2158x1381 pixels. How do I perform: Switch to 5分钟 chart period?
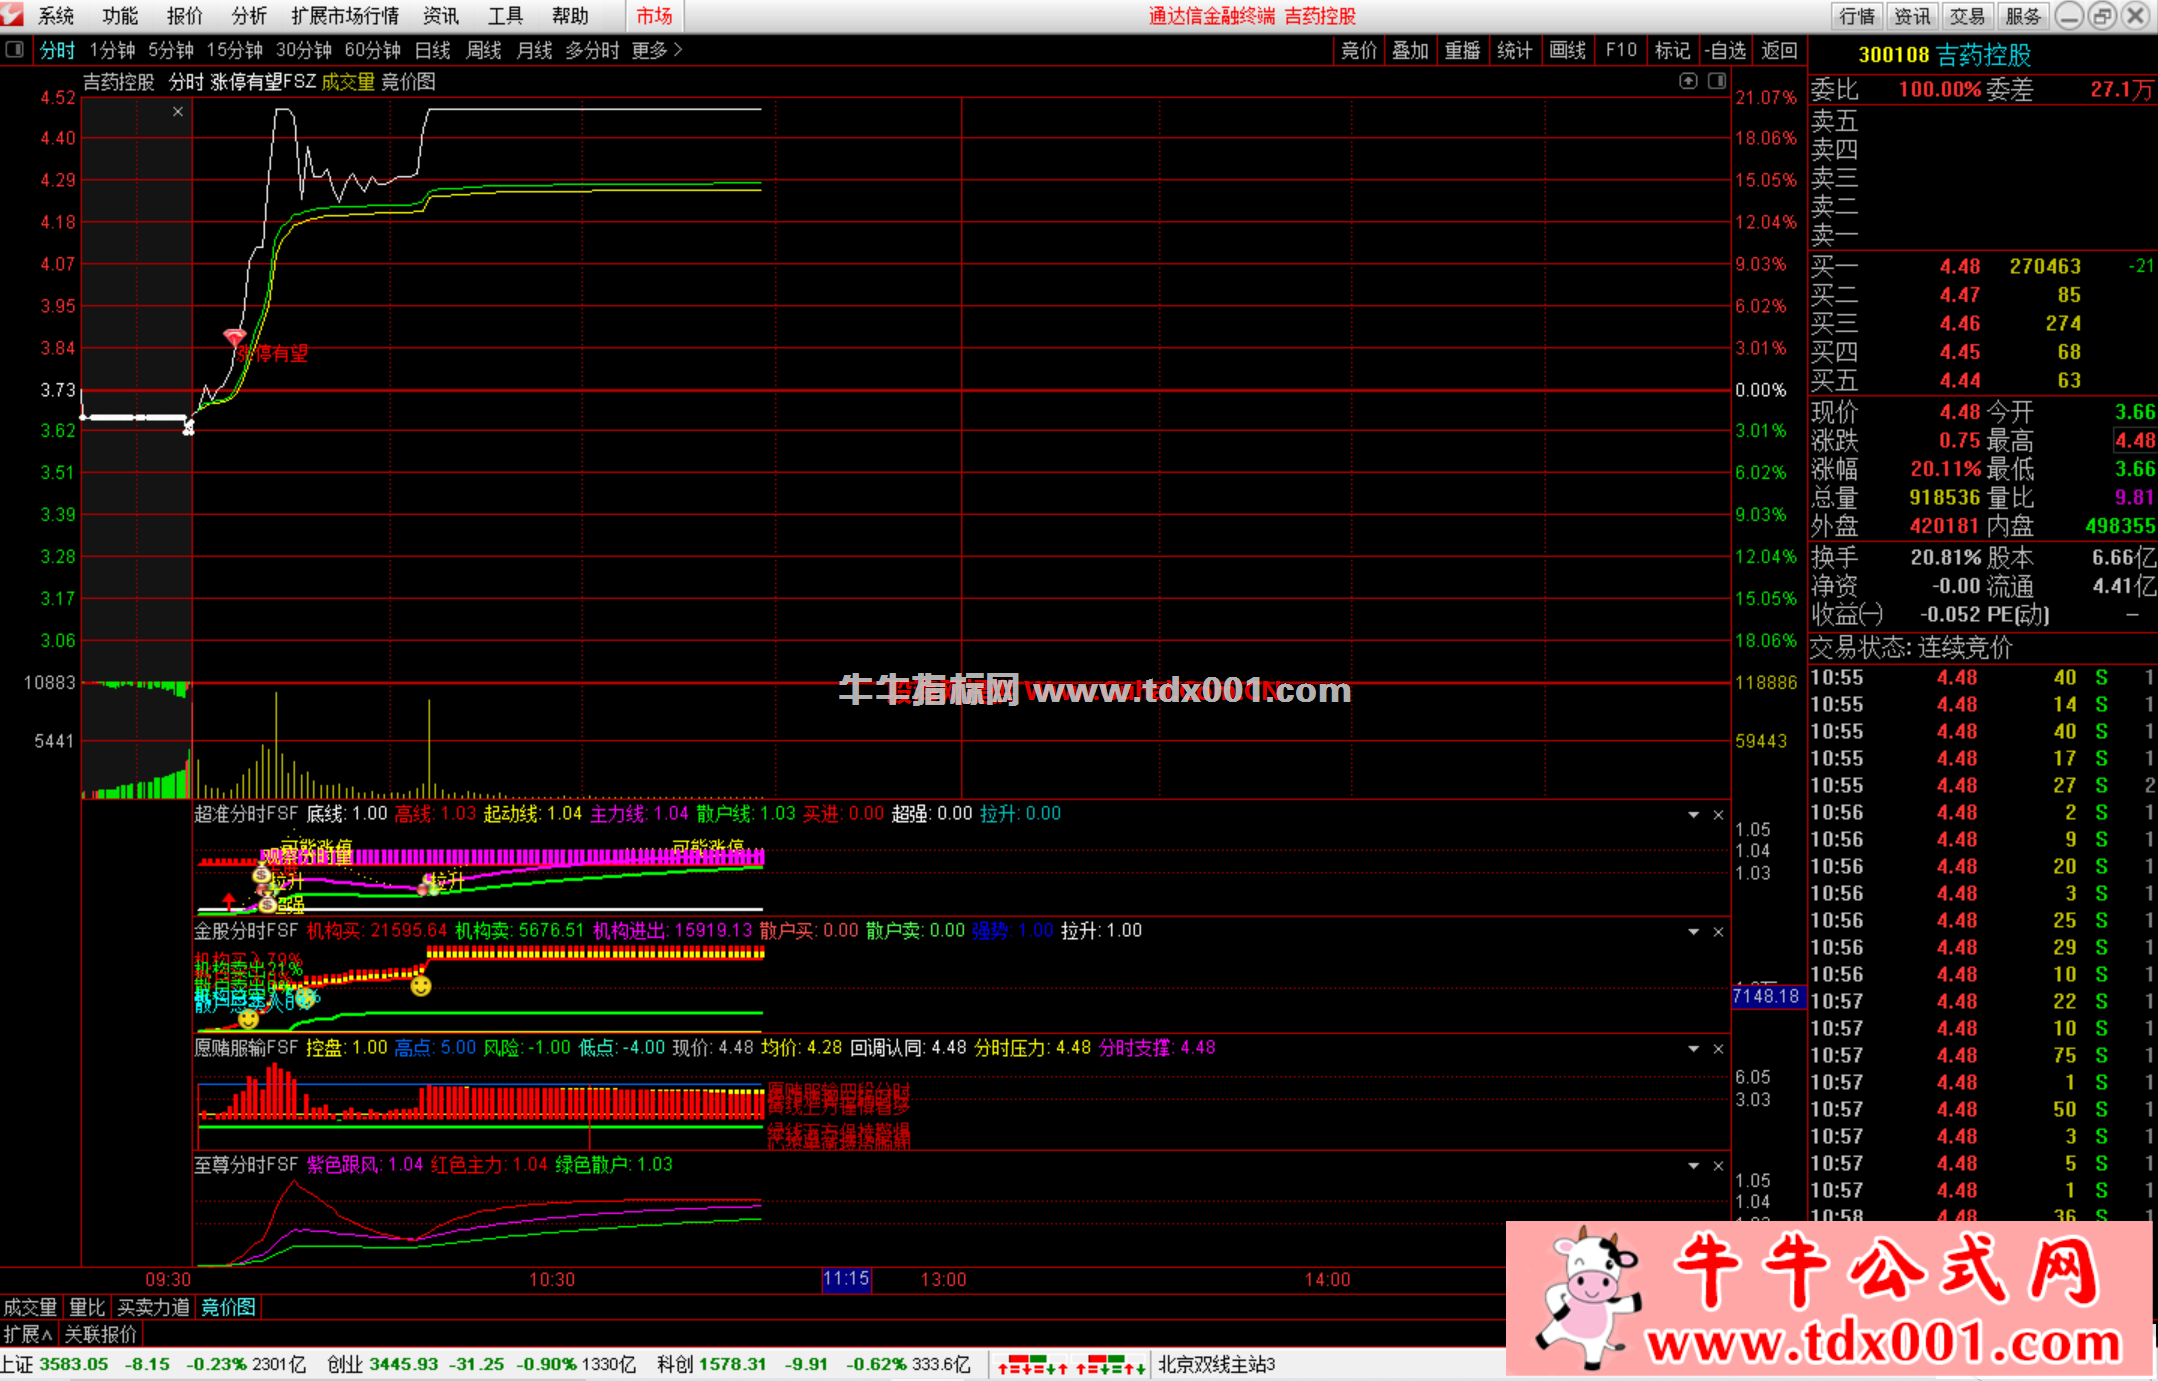171,50
